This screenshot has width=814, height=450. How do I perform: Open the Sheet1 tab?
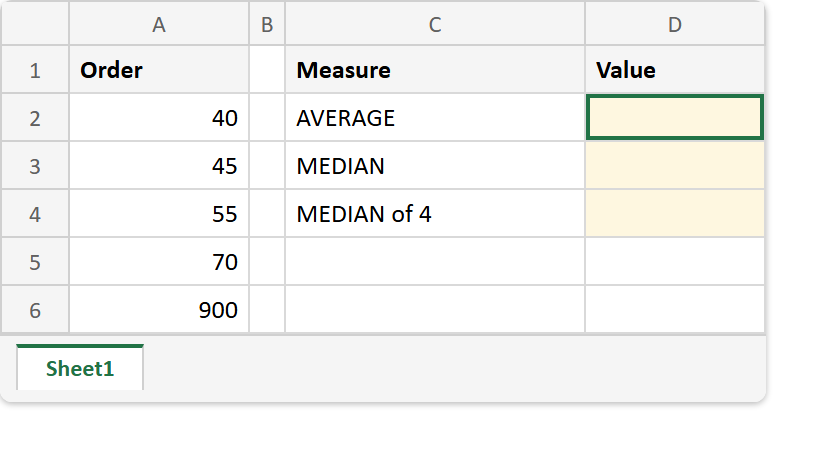(80, 368)
